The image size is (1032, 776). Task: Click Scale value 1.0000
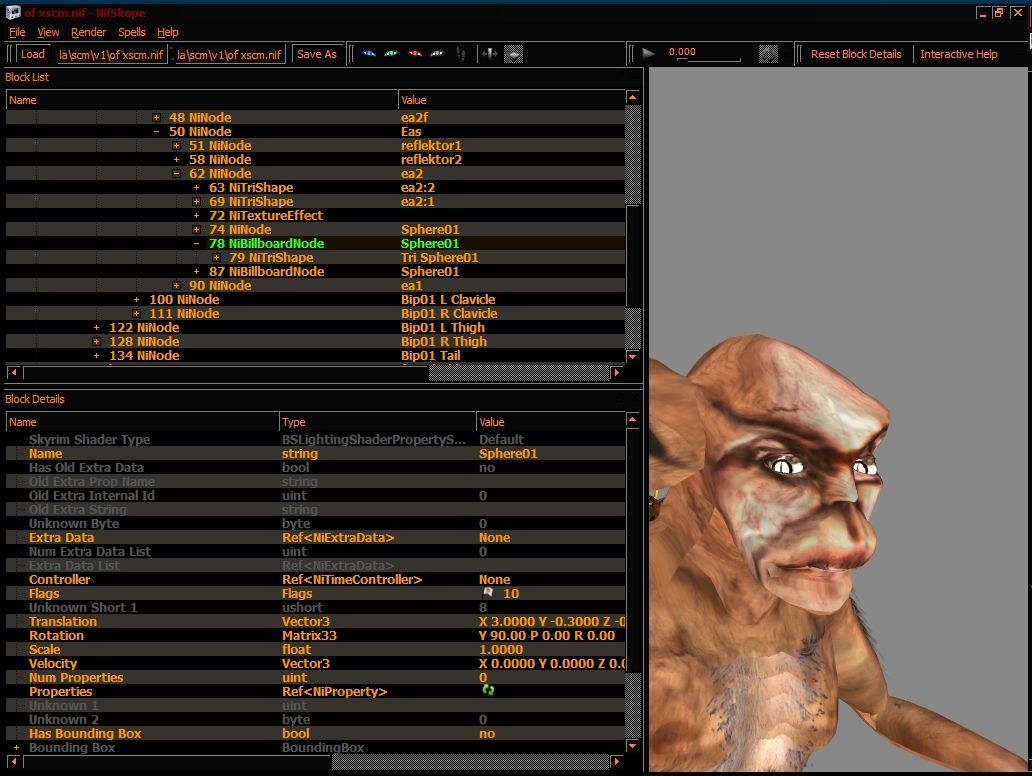pos(501,649)
